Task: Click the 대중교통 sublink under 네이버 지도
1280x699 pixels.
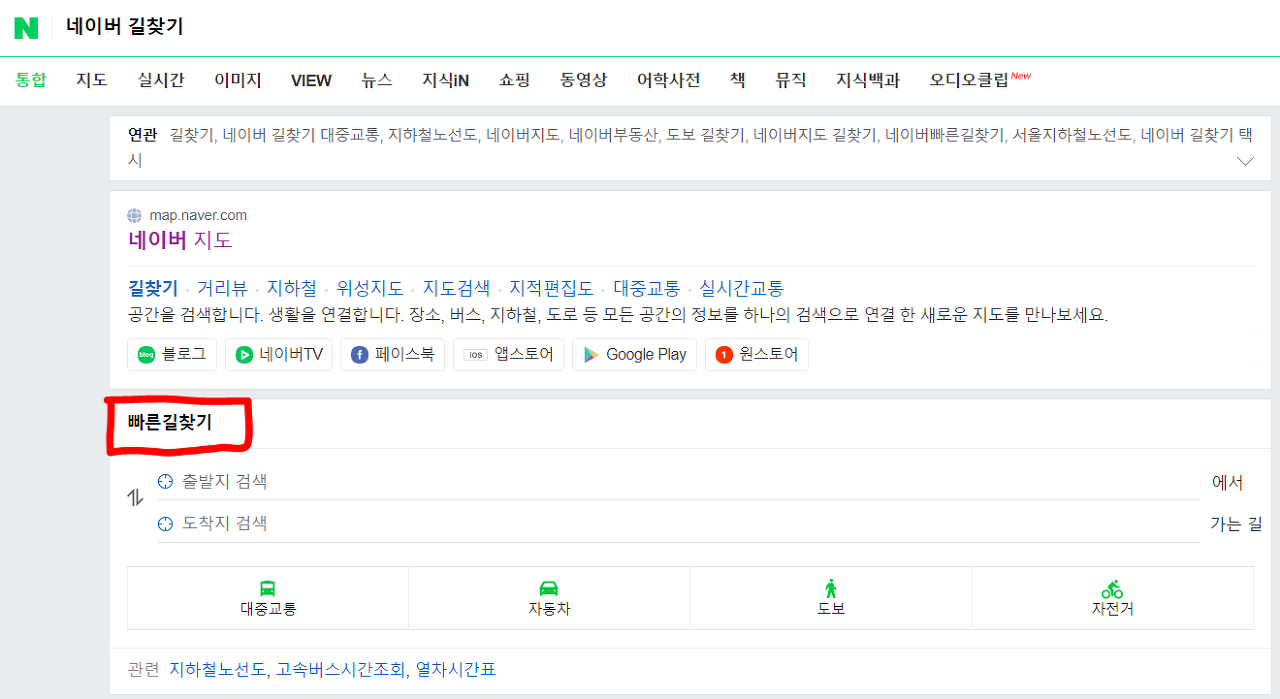Action: 647,288
